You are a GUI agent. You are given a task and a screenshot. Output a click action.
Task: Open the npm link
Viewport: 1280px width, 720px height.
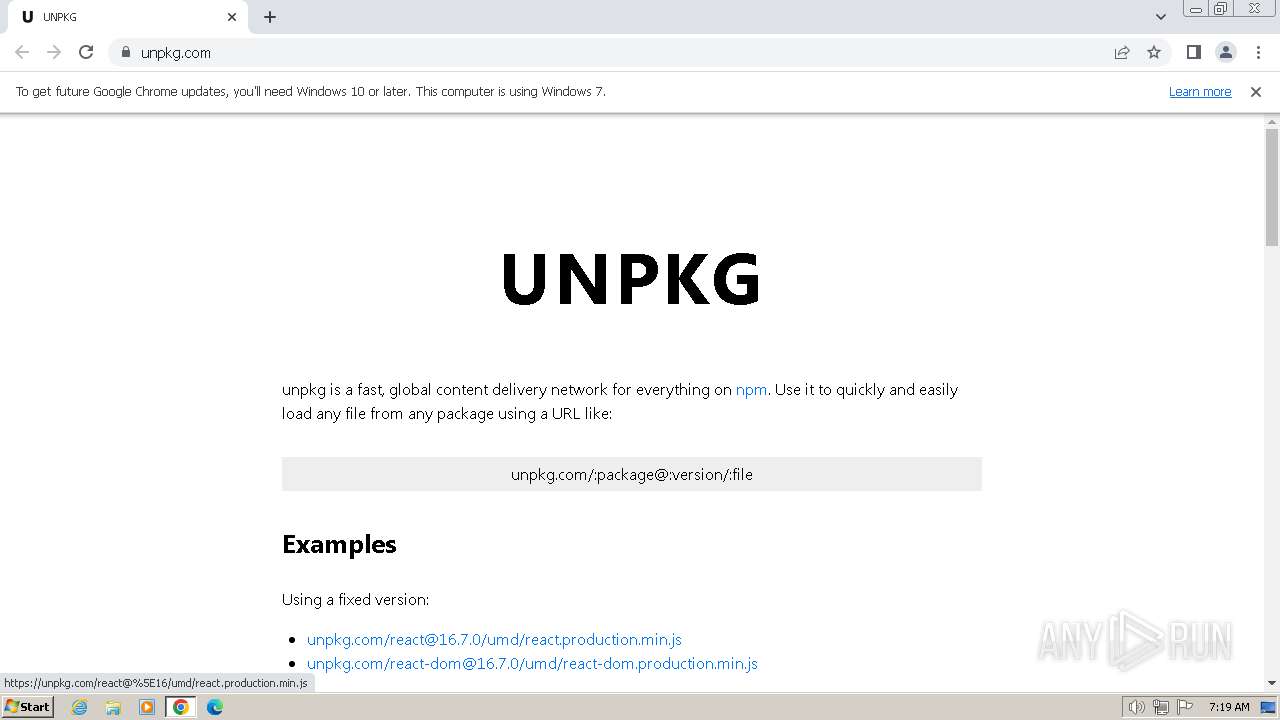tap(751, 389)
